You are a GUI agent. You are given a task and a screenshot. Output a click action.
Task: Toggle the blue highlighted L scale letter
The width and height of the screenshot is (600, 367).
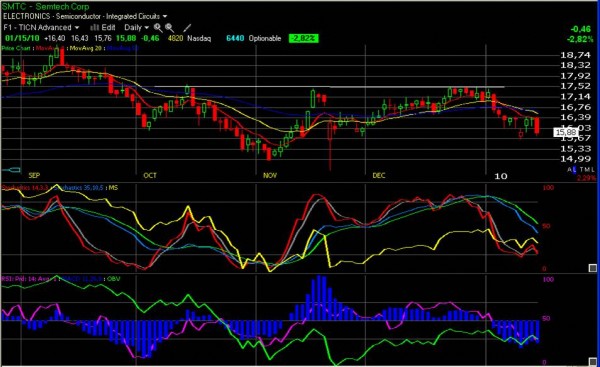pos(574,170)
